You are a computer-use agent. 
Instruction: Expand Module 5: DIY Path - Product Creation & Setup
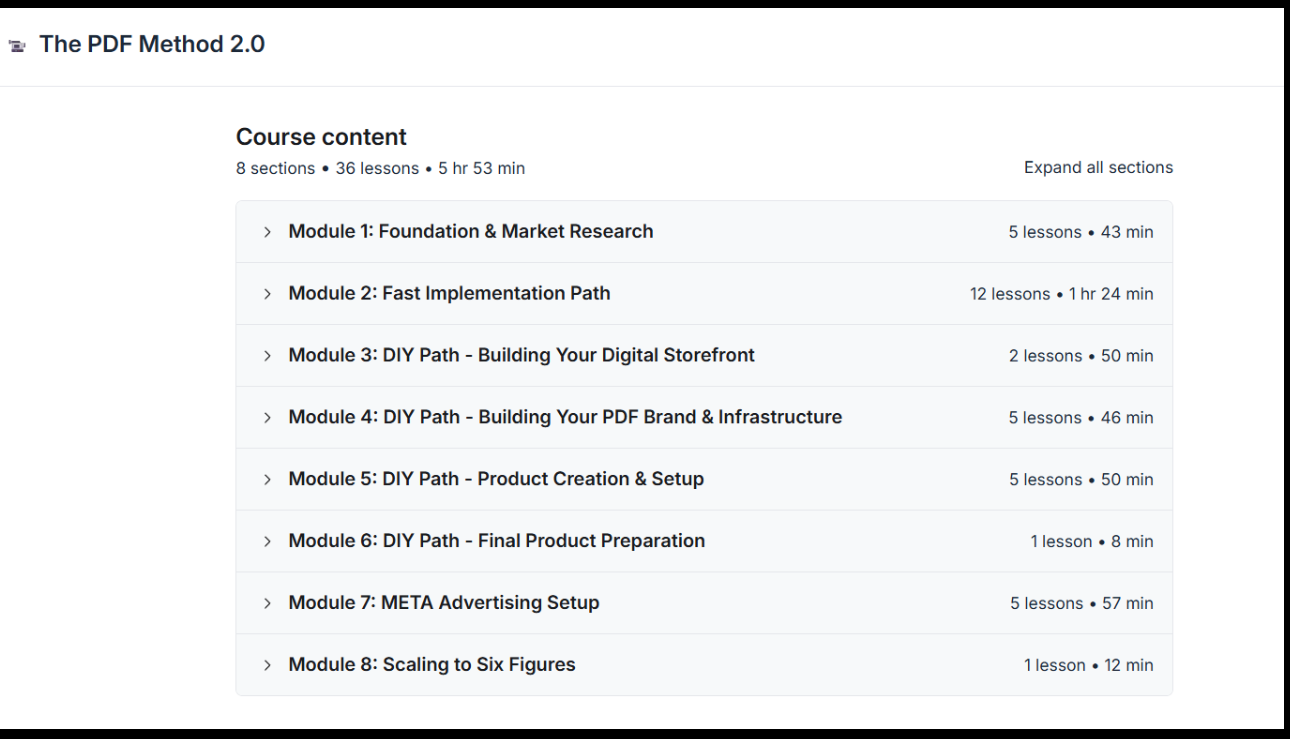click(267, 479)
